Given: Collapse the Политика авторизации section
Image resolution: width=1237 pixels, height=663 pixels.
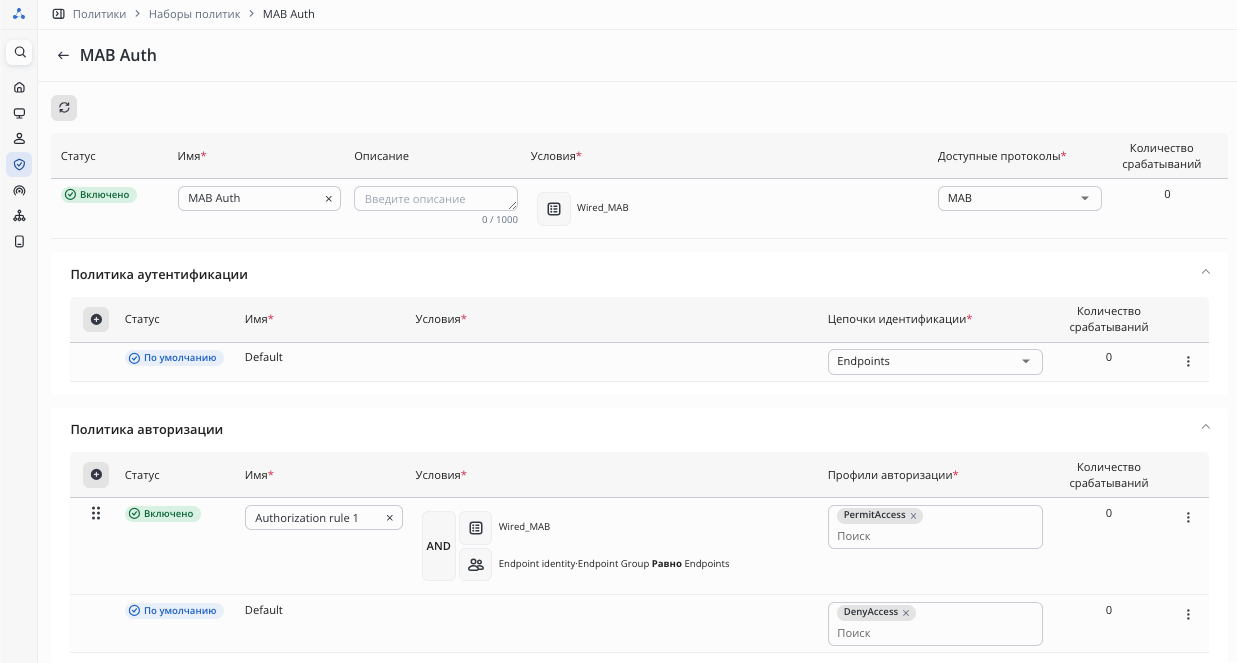Looking at the screenshot, I should tap(1205, 426).
